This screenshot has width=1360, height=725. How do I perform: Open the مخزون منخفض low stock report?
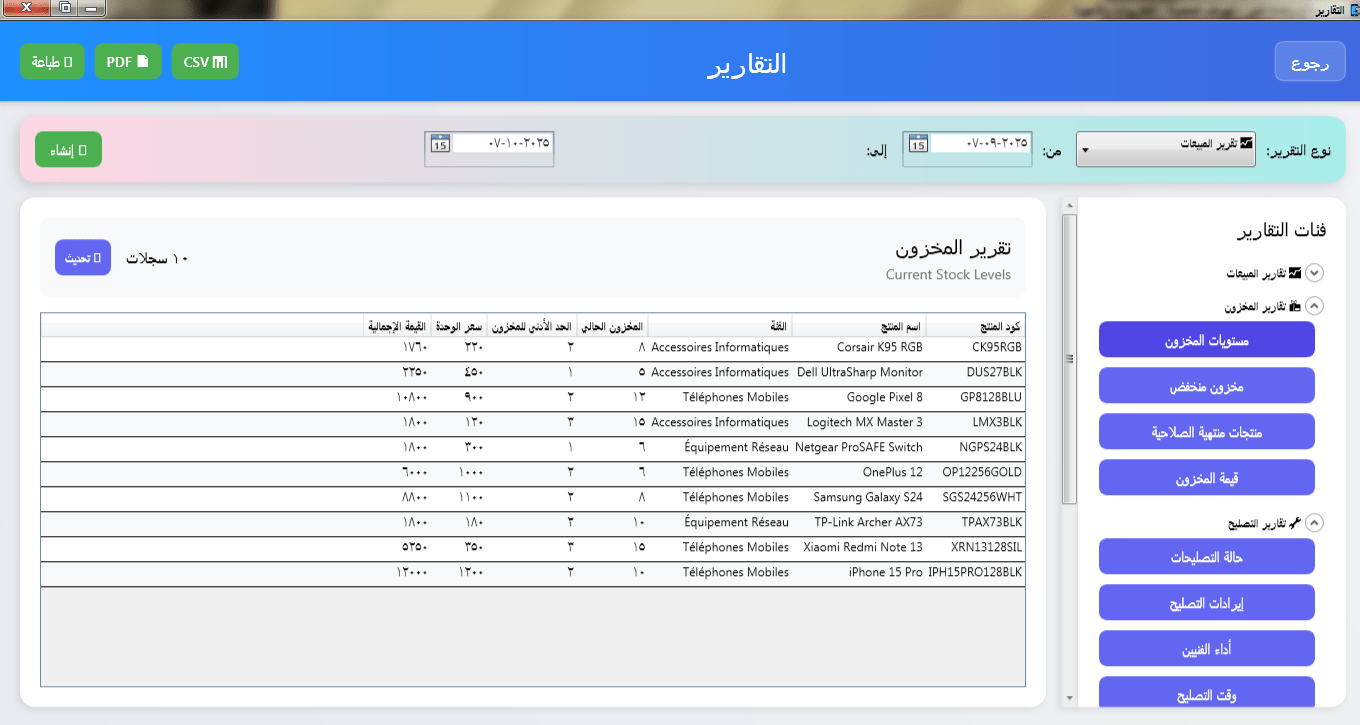tap(1206, 386)
